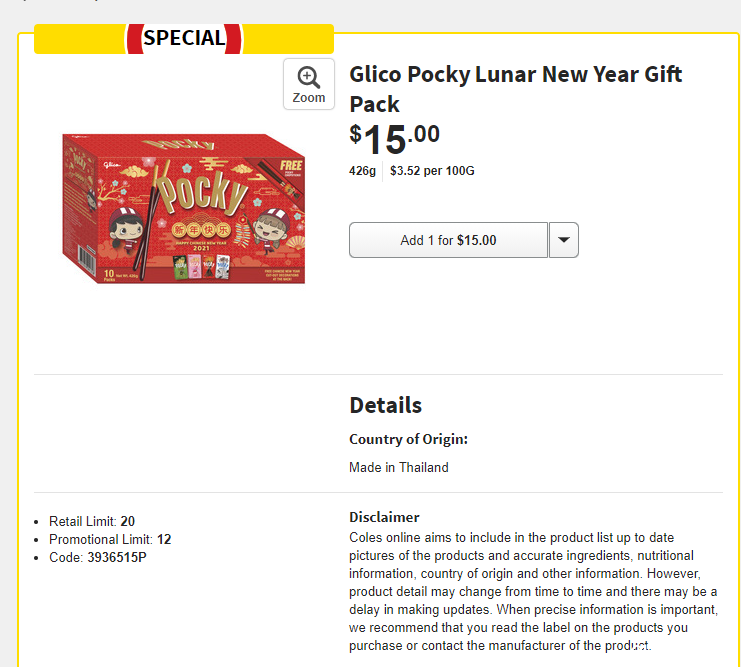Viewport: 741px width, 667px height.
Task: Click the Coles online disclaimer paragraph
Action: 534,591
